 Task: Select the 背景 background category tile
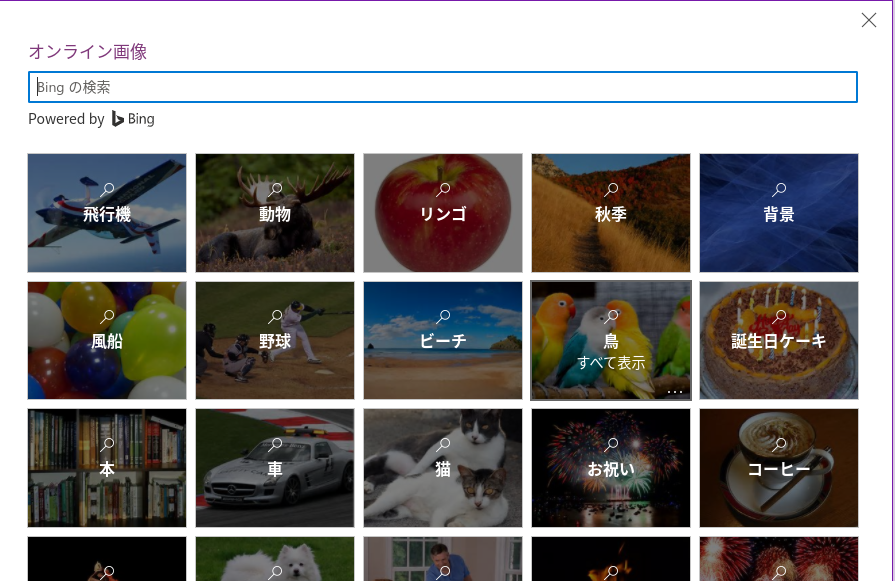[x=779, y=214]
